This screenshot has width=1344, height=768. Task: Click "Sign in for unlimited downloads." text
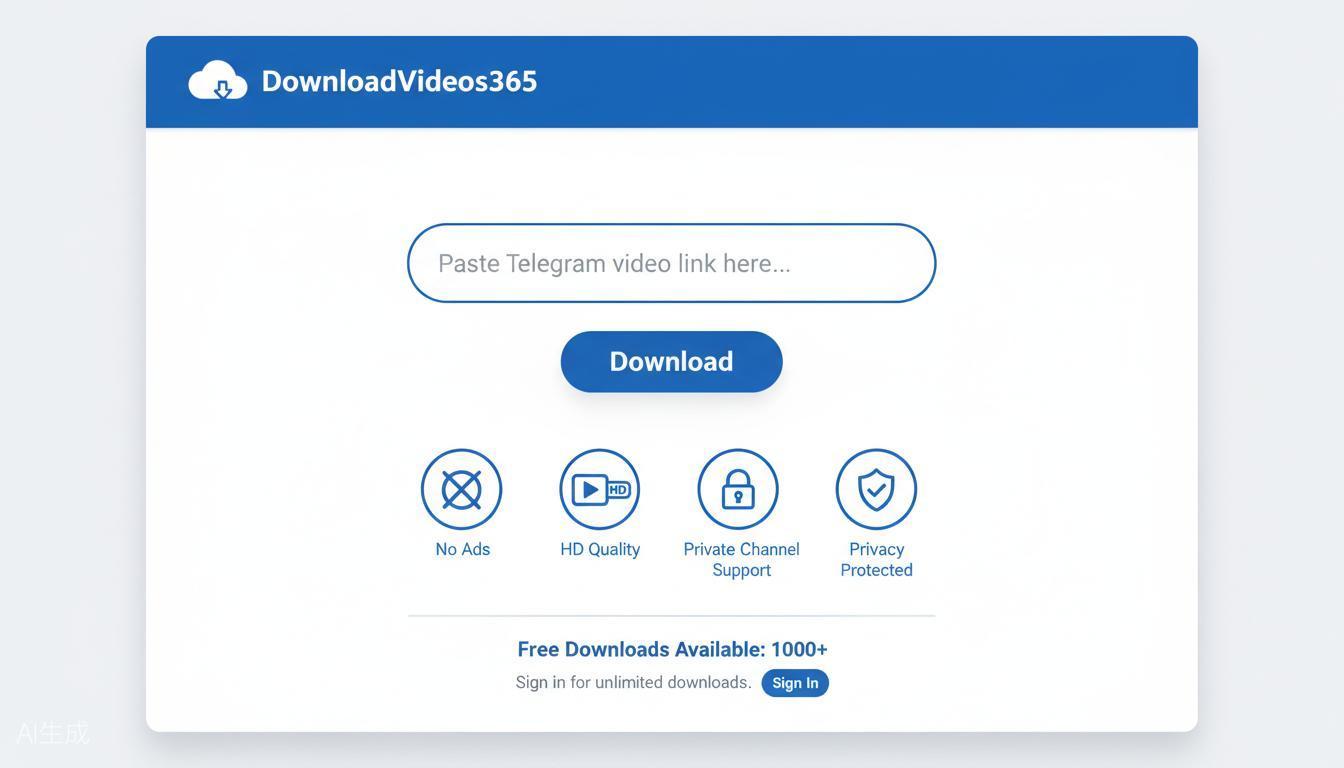tap(633, 682)
